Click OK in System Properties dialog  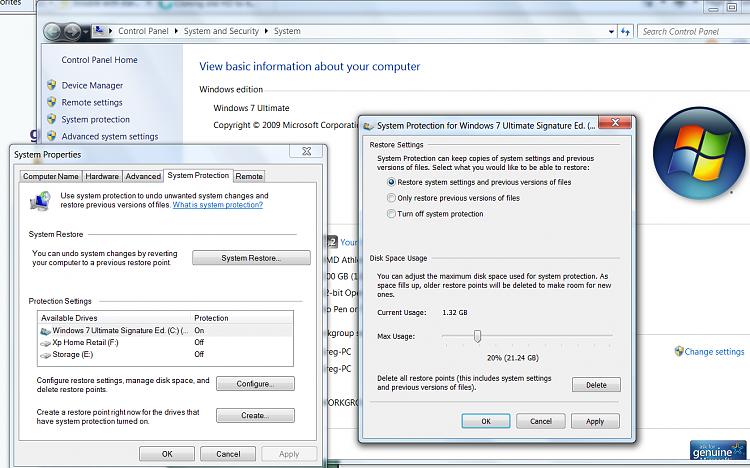pyautogui.click(x=167, y=454)
